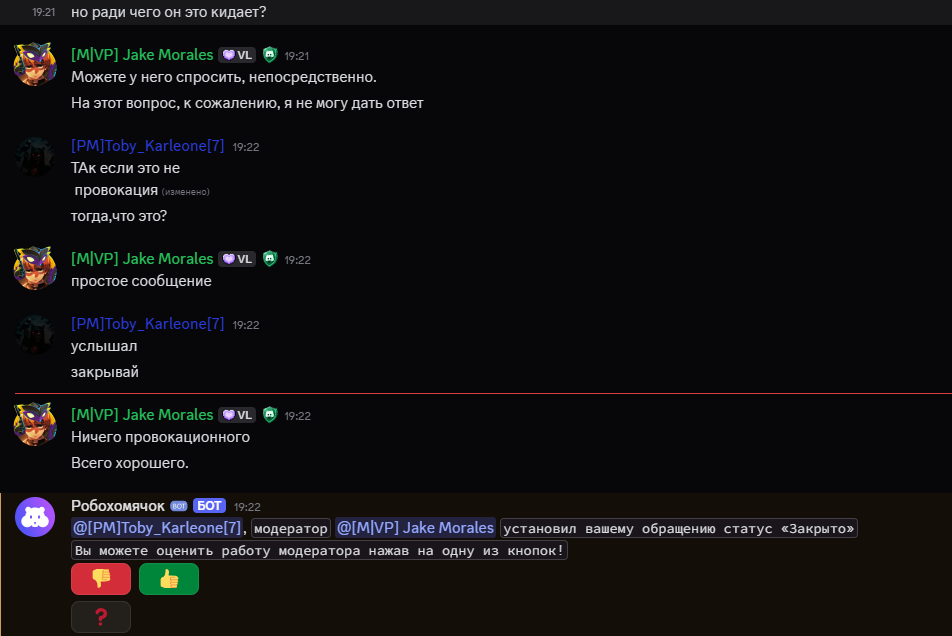Click the red question mark button
Screen dimensions: 952x636
coord(101,617)
